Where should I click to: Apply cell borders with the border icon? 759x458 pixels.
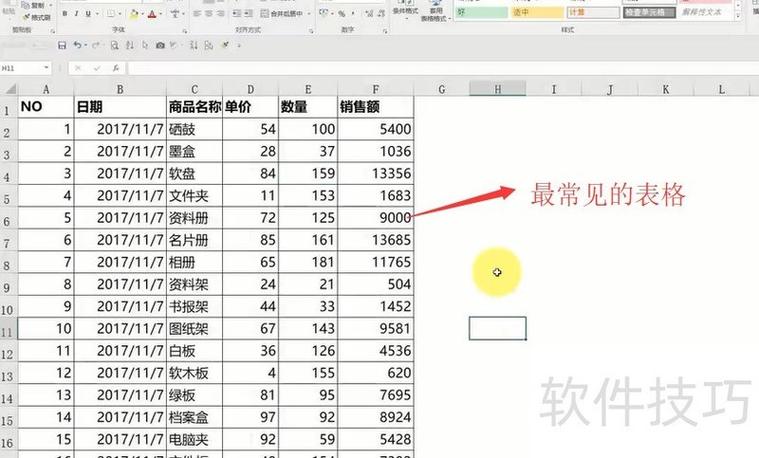pos(110,14)
